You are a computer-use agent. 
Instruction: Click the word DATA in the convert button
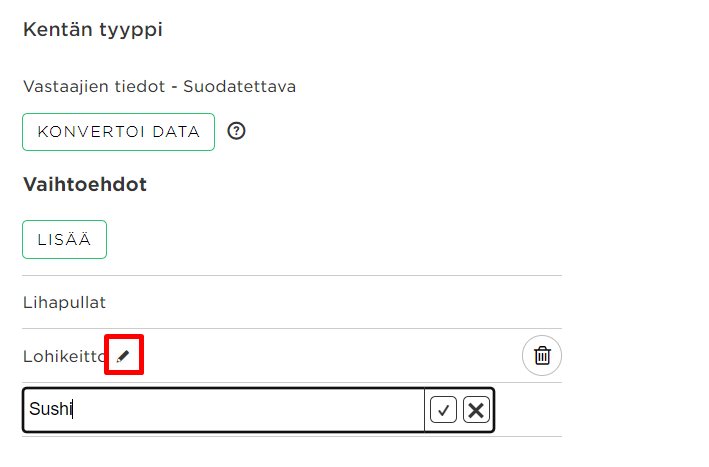pyautogui.click(x=176, y=132)
